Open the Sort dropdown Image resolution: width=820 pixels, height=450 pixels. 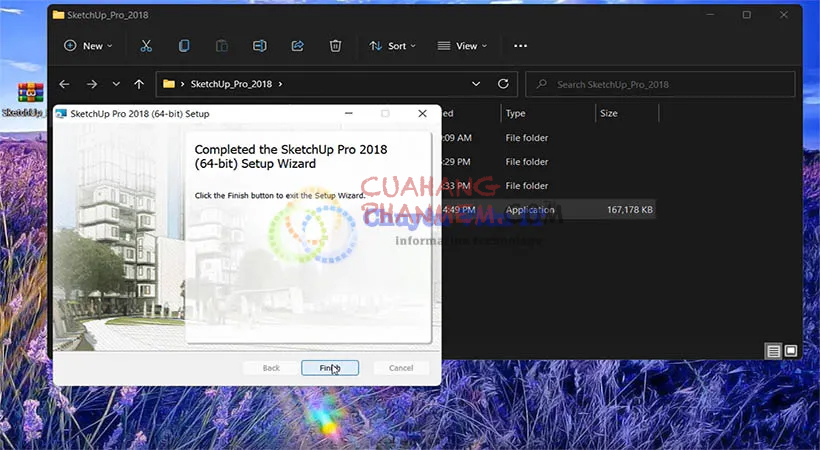coord(392,46)
